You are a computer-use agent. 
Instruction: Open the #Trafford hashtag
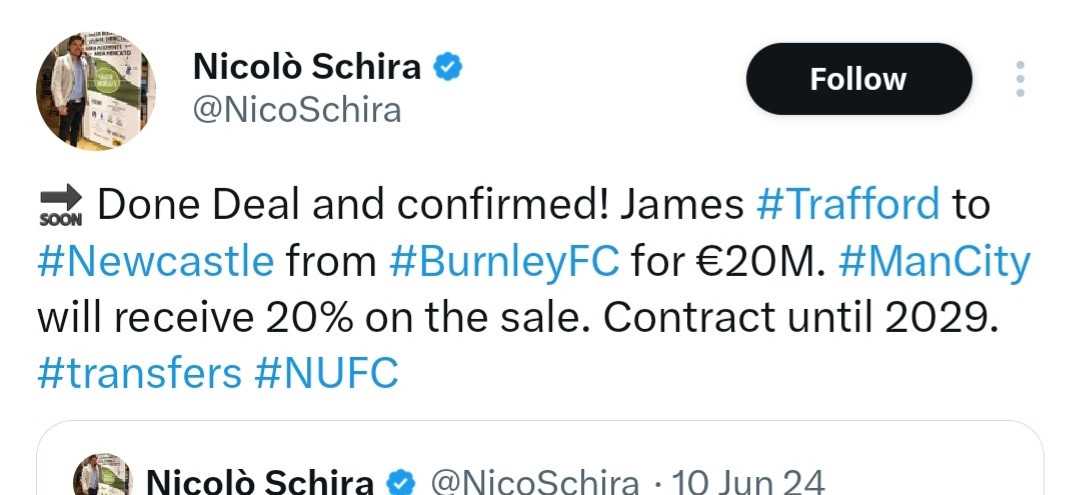click(x=848, y=204)
